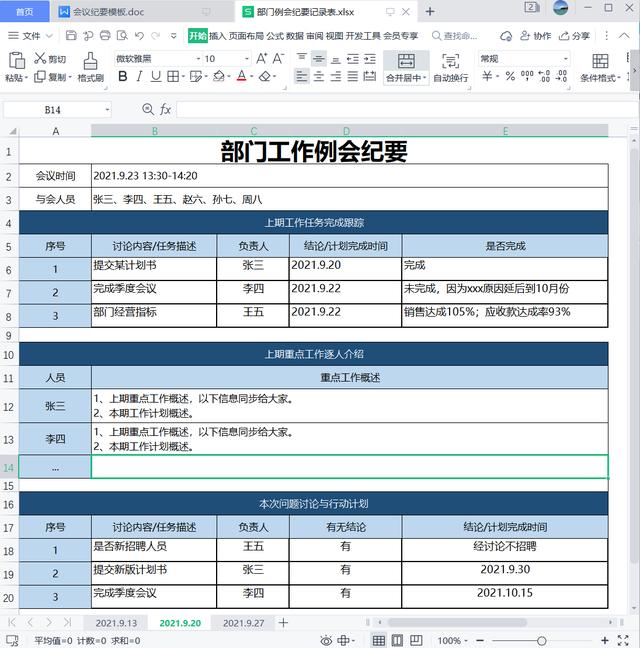The width and height of the screenshot is (640, 648).
Task: Expand the Name Box dropdown arrow
Action: click(107, 110)
